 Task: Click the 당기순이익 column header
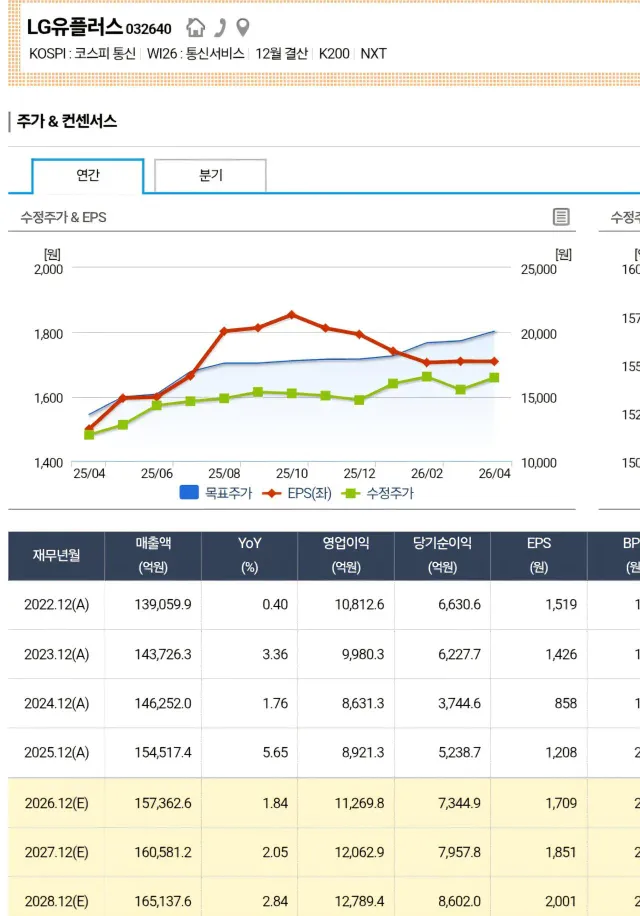(443, 555)
